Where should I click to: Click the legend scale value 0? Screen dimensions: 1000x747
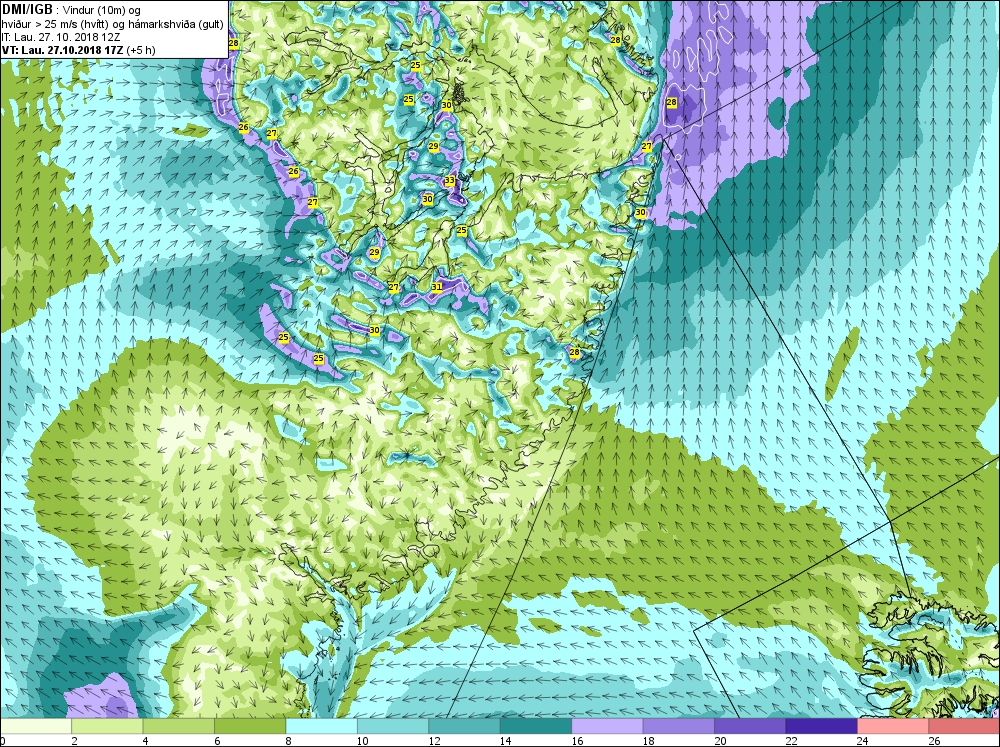pos(3,741)
